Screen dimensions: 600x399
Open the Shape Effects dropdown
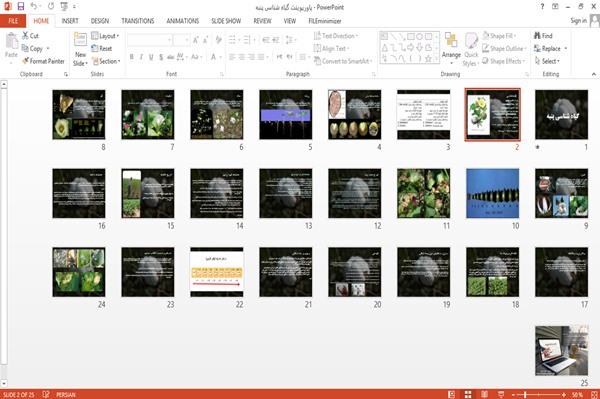pos(504,61)
